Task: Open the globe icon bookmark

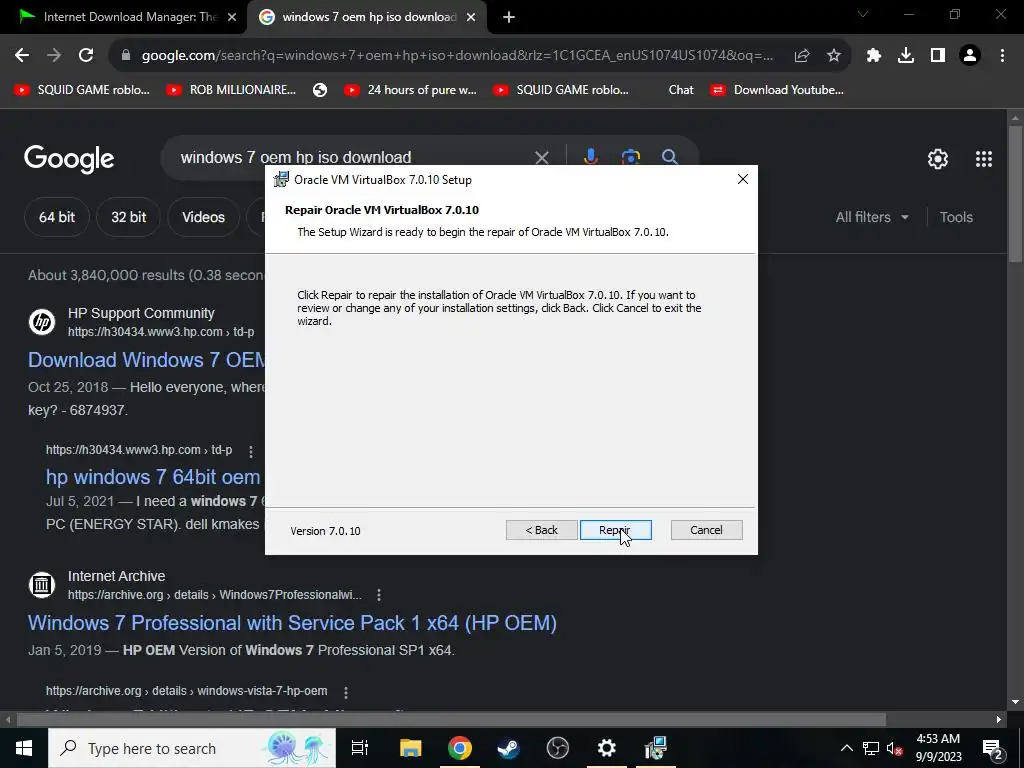Action: click(319, 90)
